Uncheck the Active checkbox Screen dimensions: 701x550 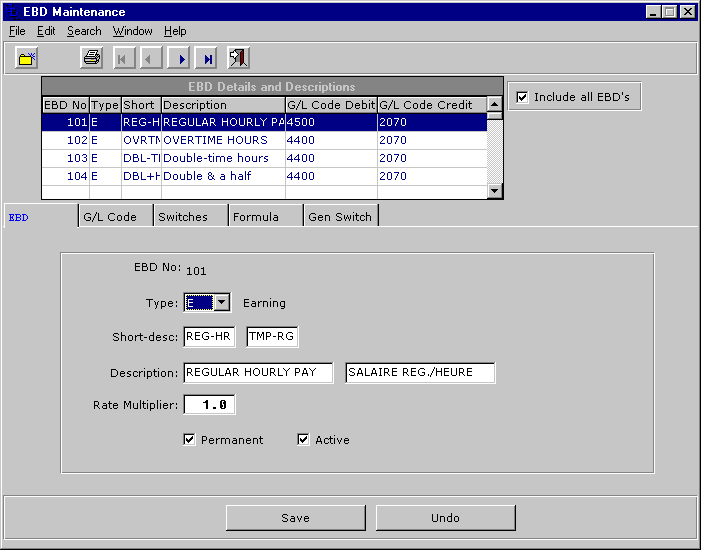[x=303, y=440]
